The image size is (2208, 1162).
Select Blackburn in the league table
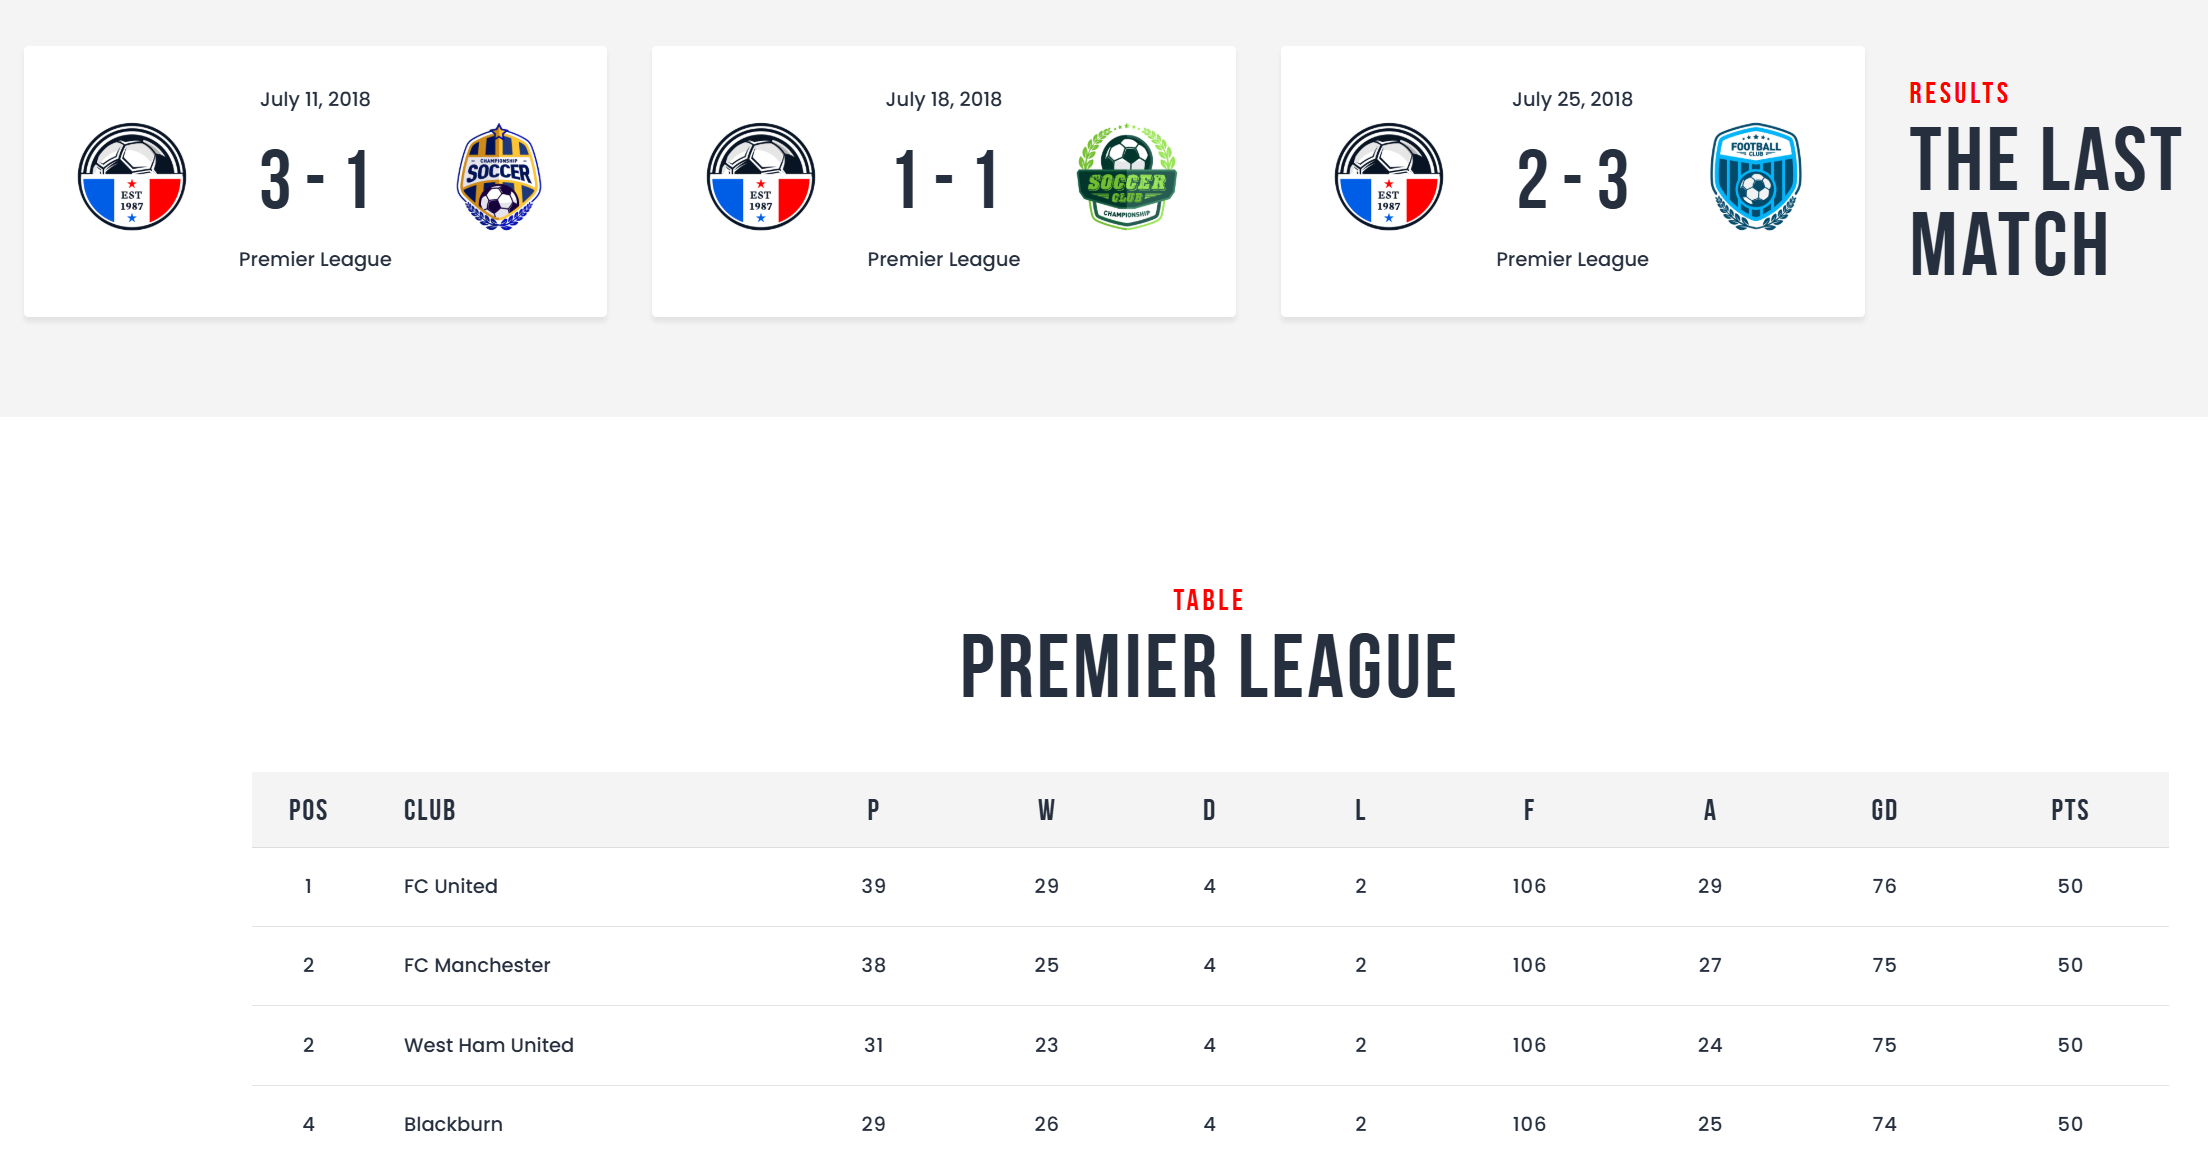pos(453,1124)
